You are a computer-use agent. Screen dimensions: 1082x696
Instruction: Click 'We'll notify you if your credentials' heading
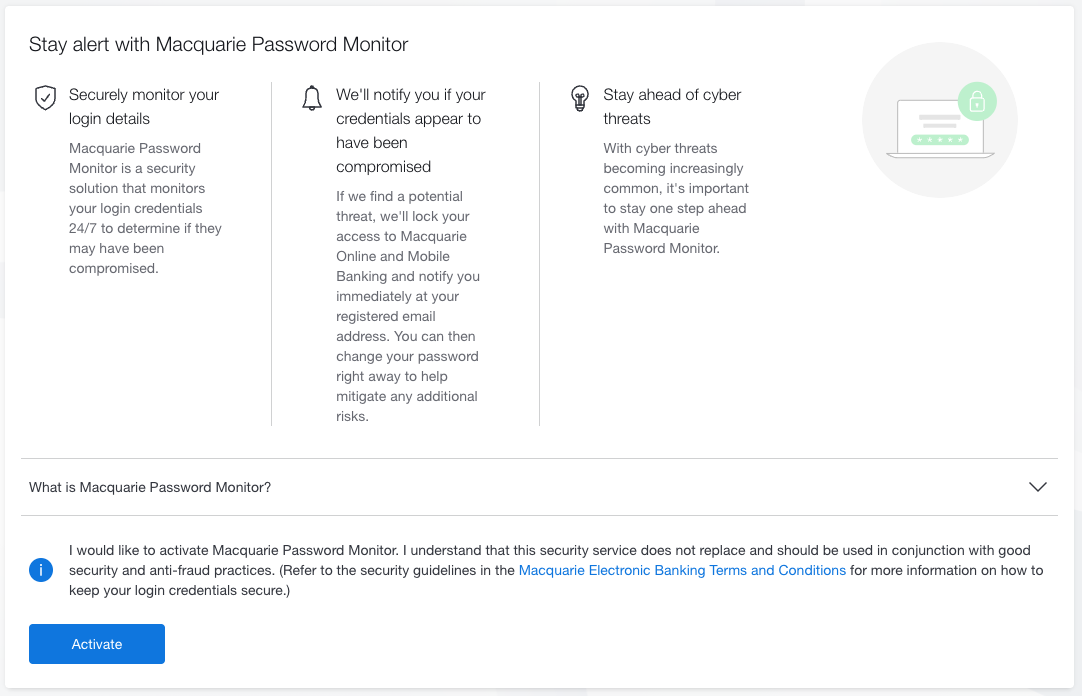point(411,130)
